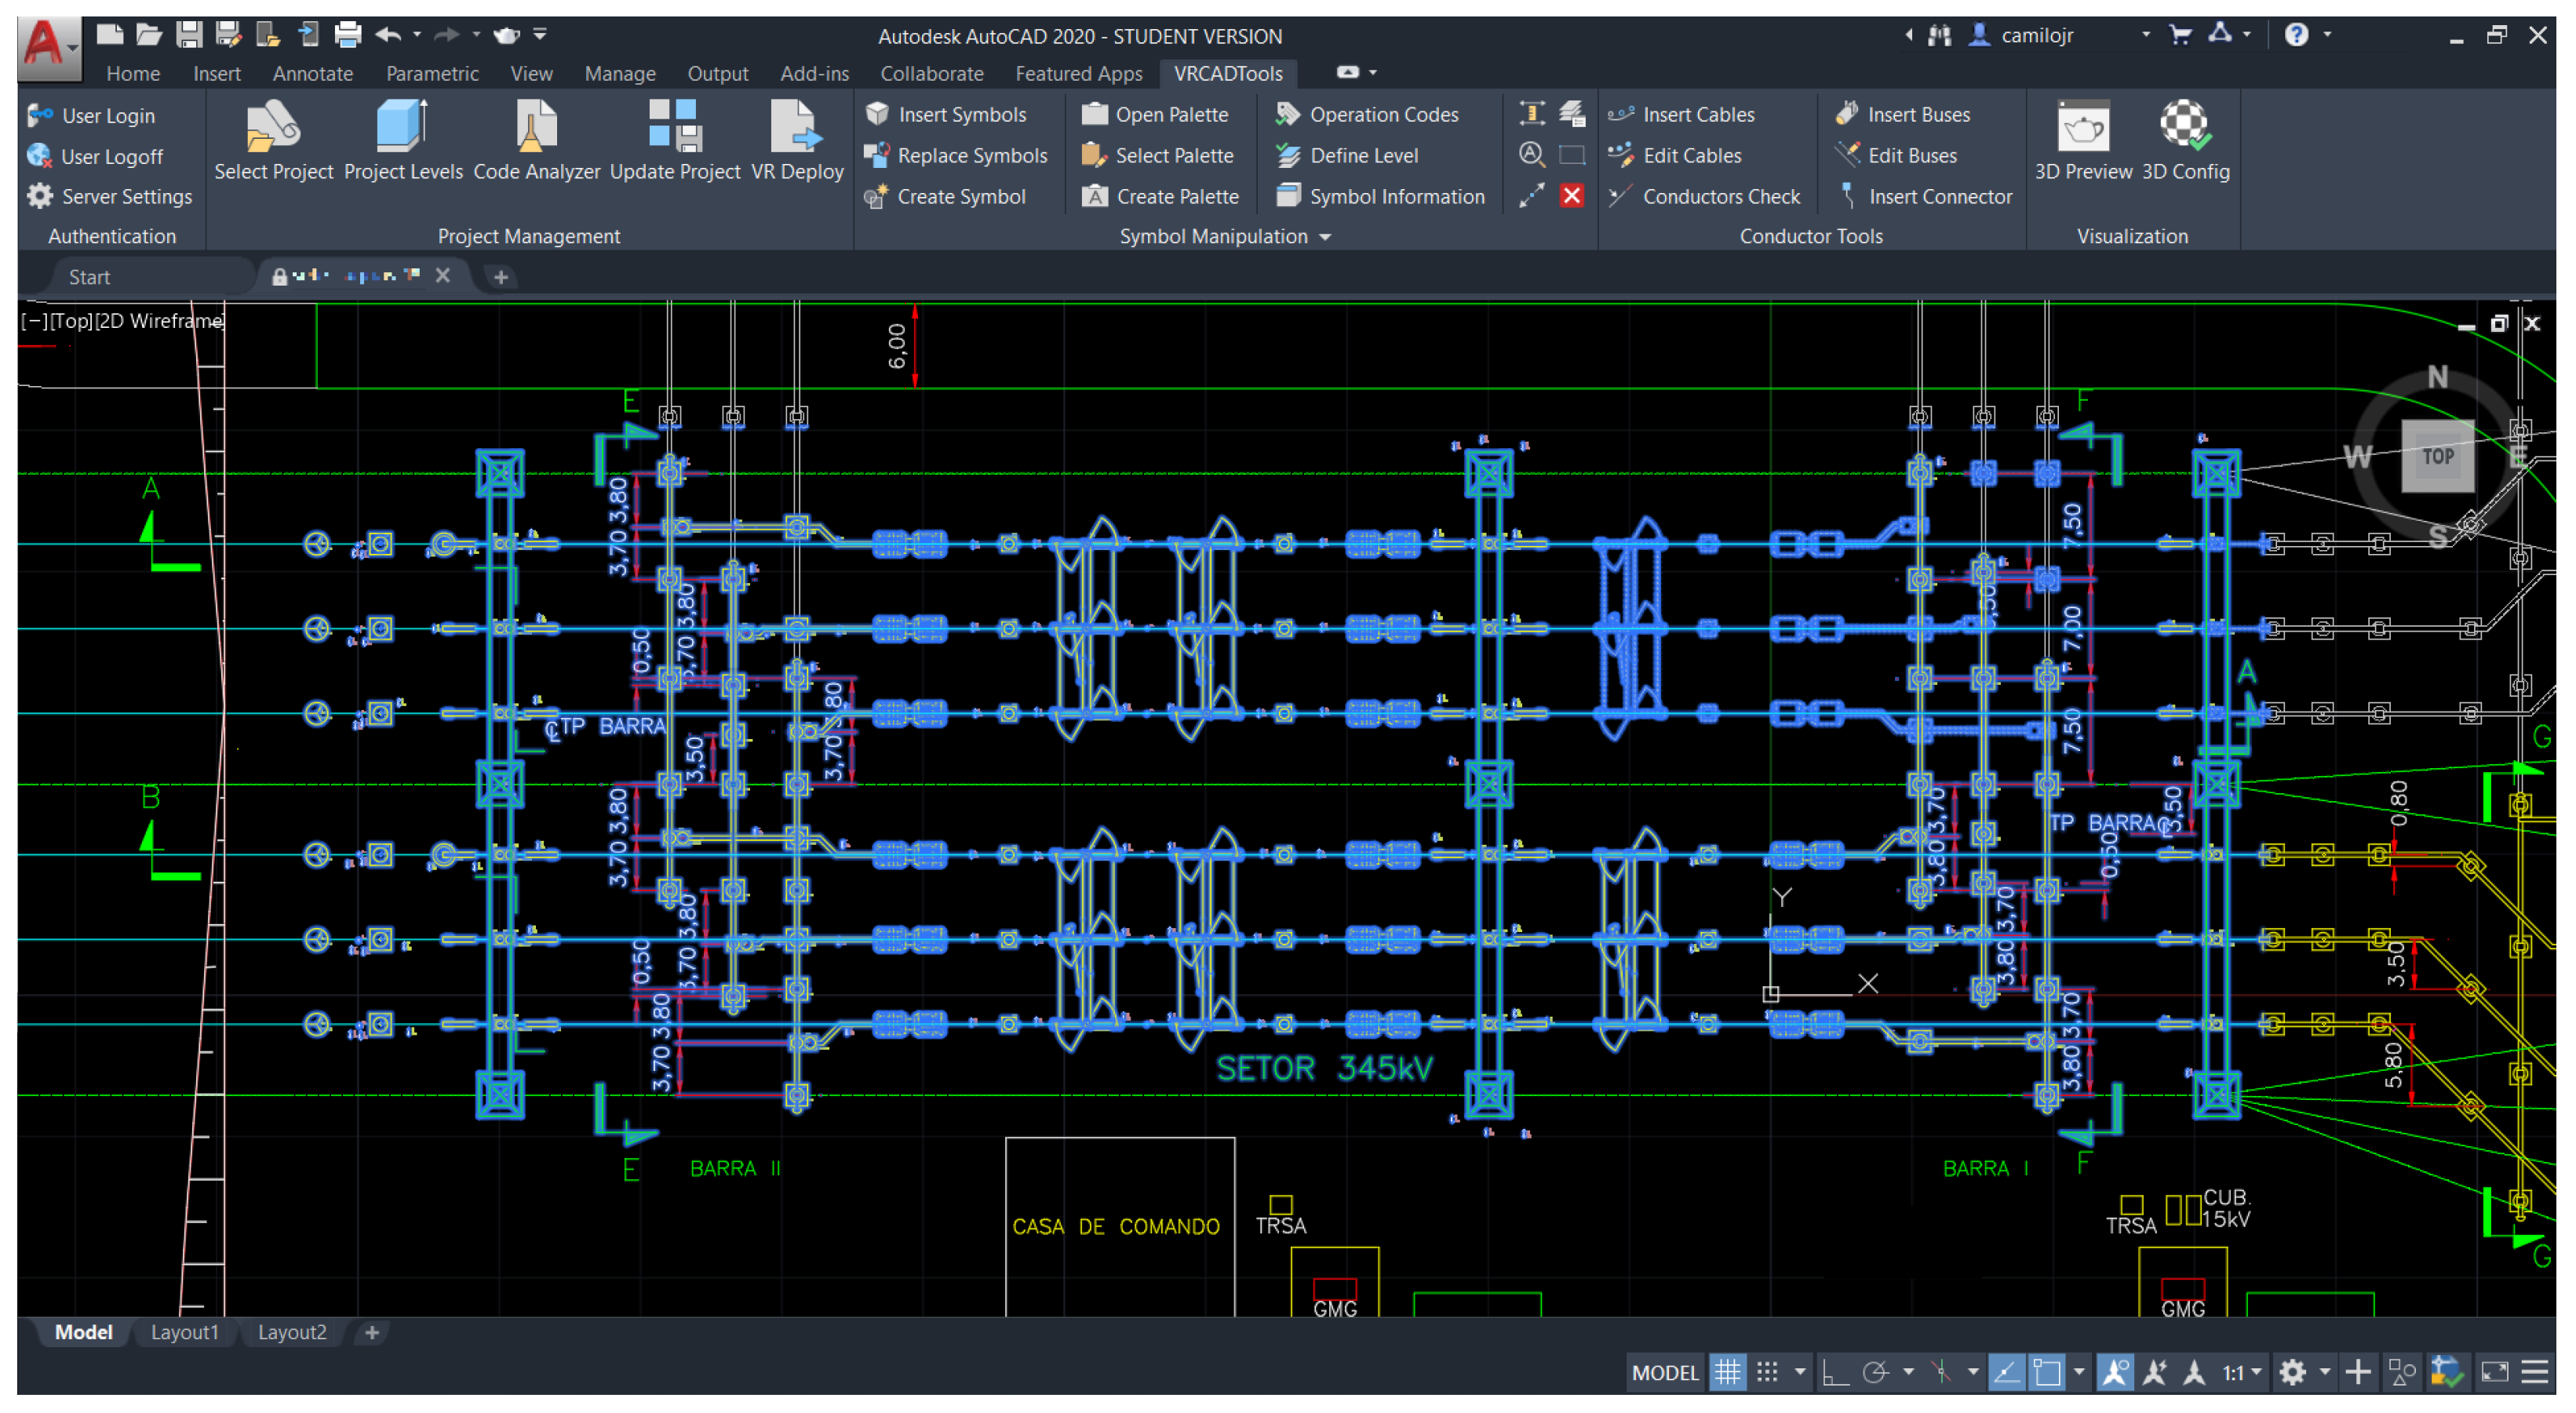Switch to the Layout1 tab

point(184,1332)
